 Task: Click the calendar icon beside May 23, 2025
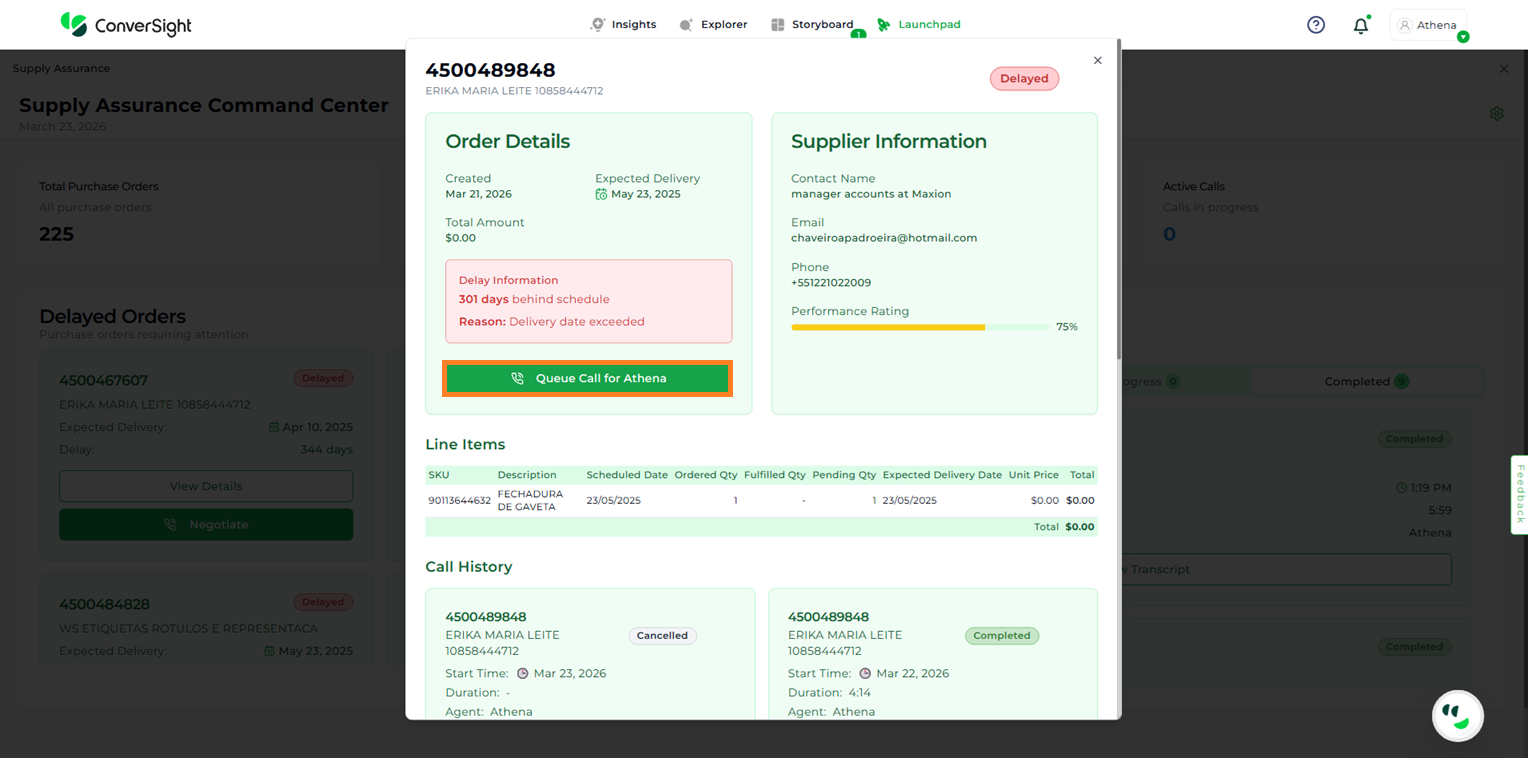pos(601,194)
